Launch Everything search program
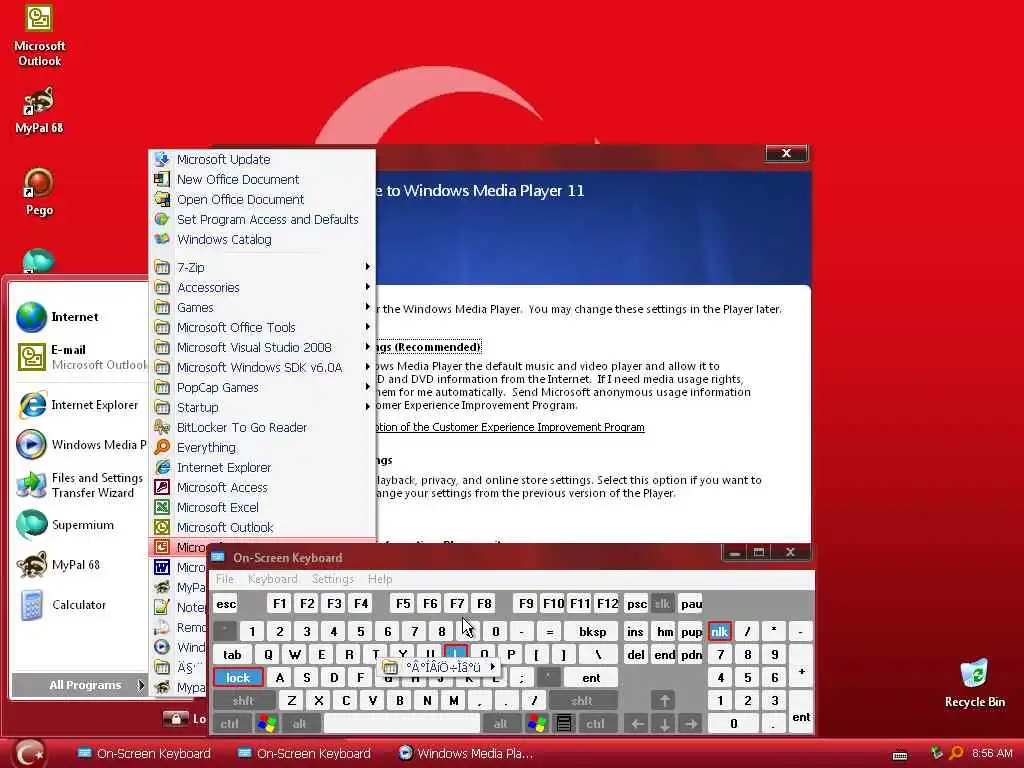 tap(263, 447)
